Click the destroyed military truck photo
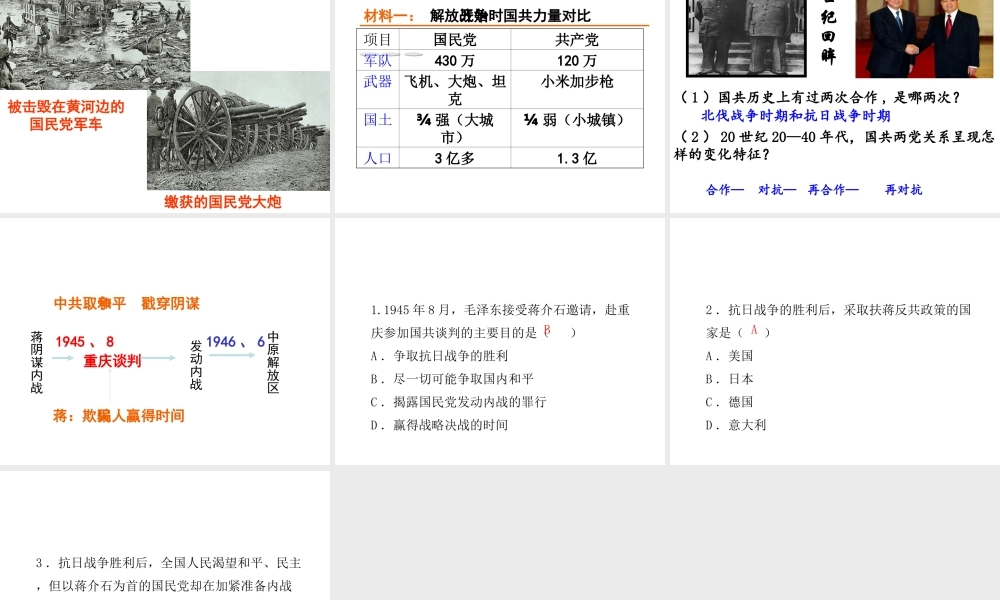 point(95,43)
